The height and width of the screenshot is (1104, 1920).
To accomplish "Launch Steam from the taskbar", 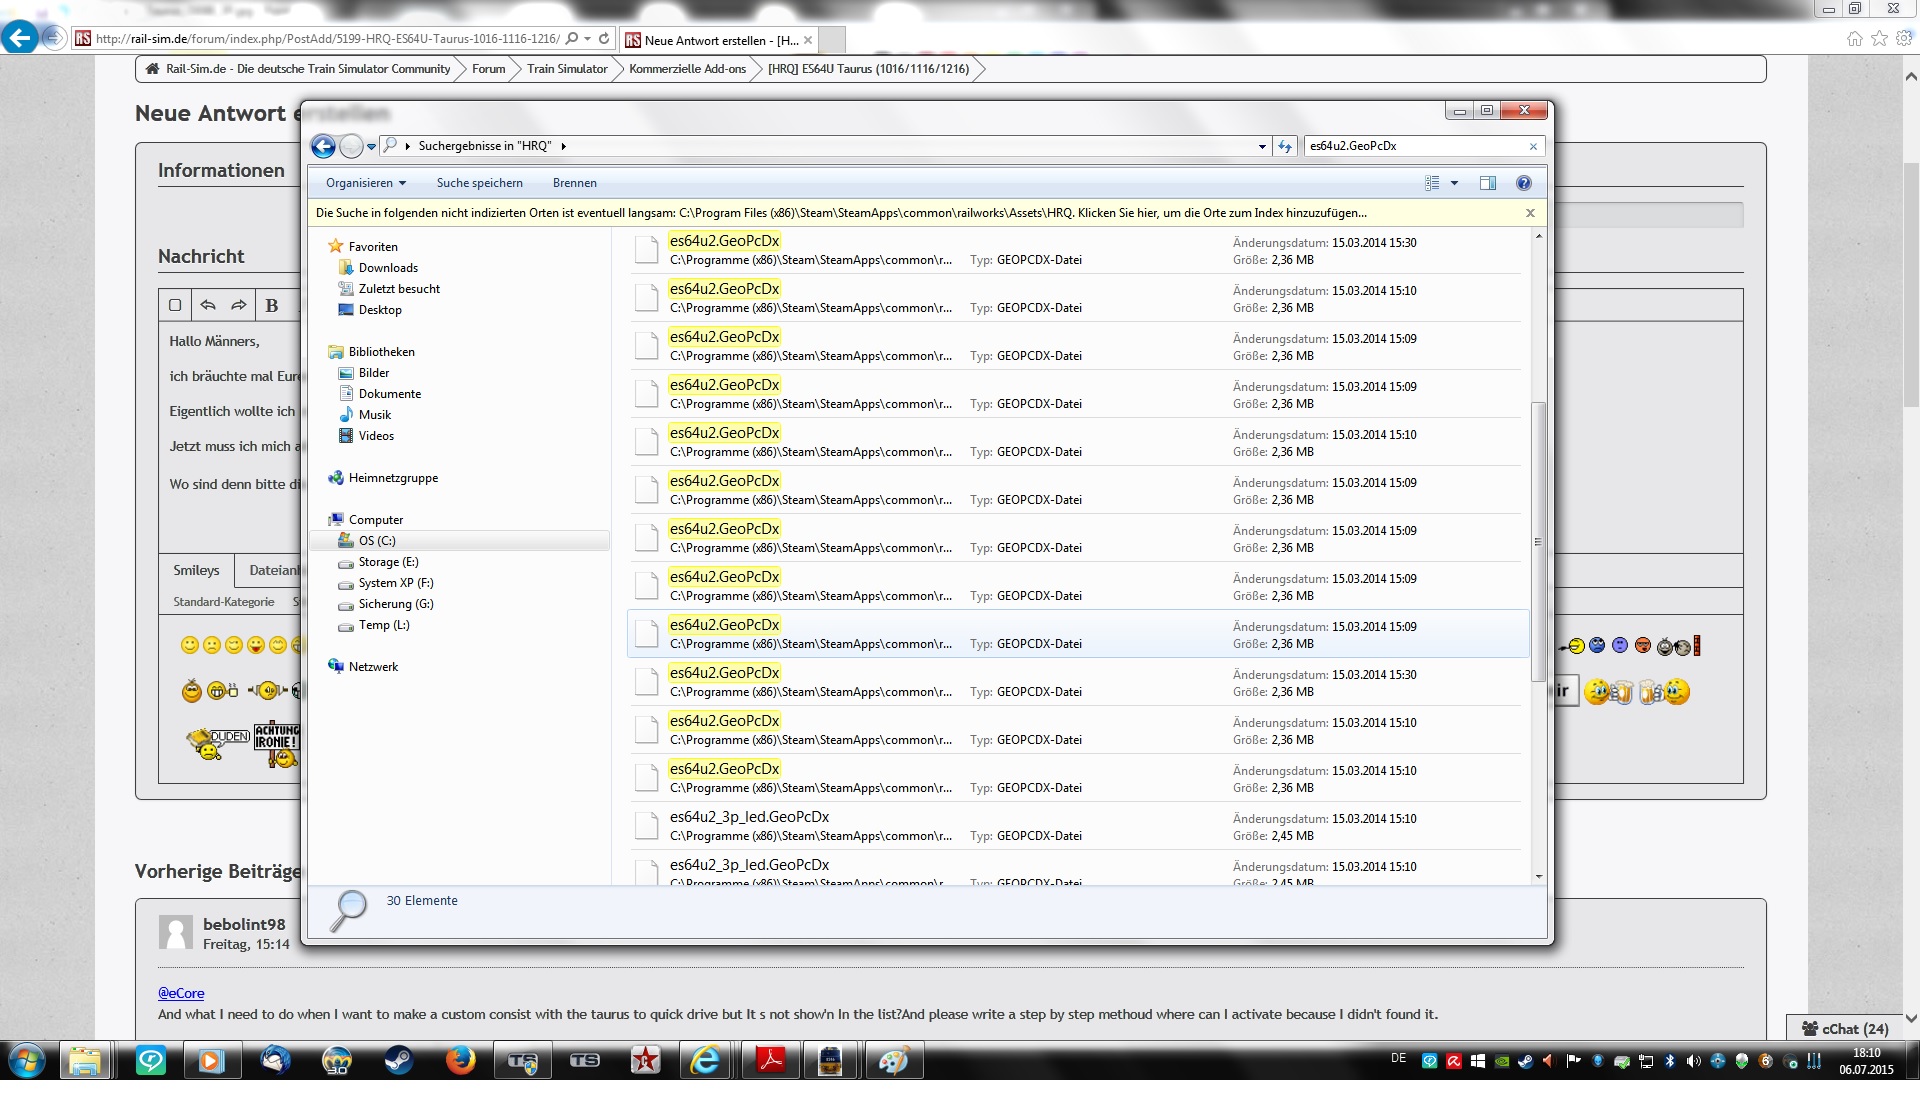I will point(399,1060).
